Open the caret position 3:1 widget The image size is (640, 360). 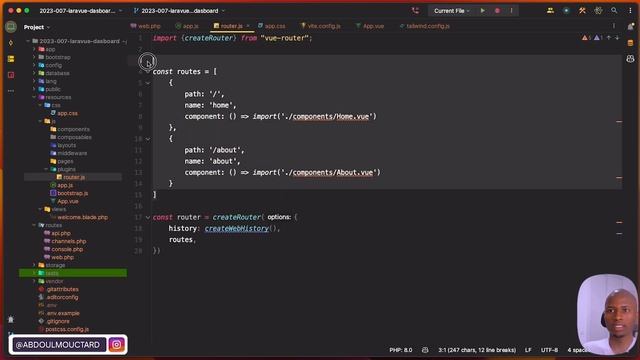(477, 350)
